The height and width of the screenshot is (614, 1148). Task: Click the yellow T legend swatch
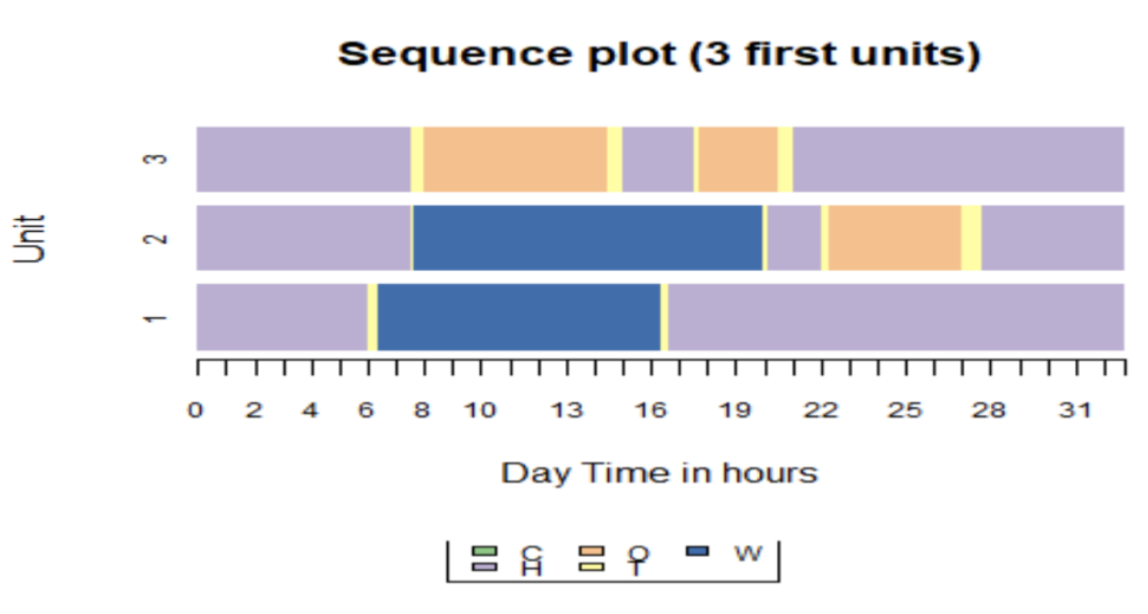click(592, 567)
